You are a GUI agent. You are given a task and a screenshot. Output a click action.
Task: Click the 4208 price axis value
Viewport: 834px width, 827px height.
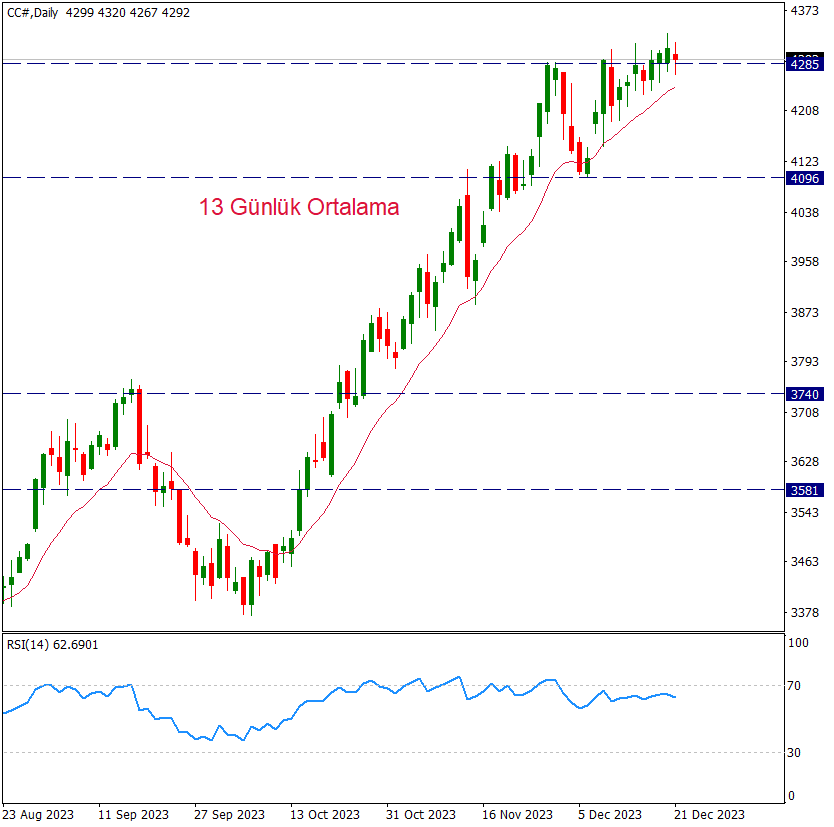[x=805, y=111]
